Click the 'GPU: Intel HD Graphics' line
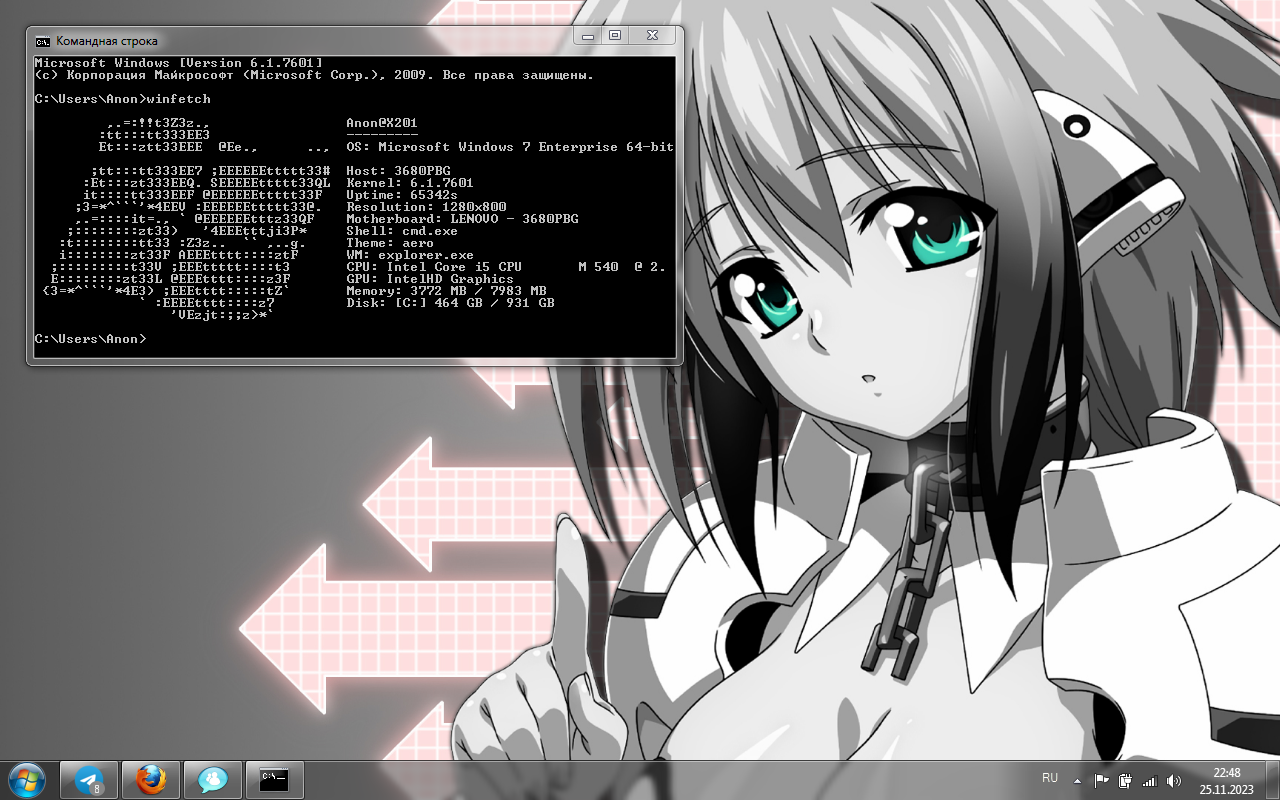This screenshot has width=1280, height=800. coord(430,279)
